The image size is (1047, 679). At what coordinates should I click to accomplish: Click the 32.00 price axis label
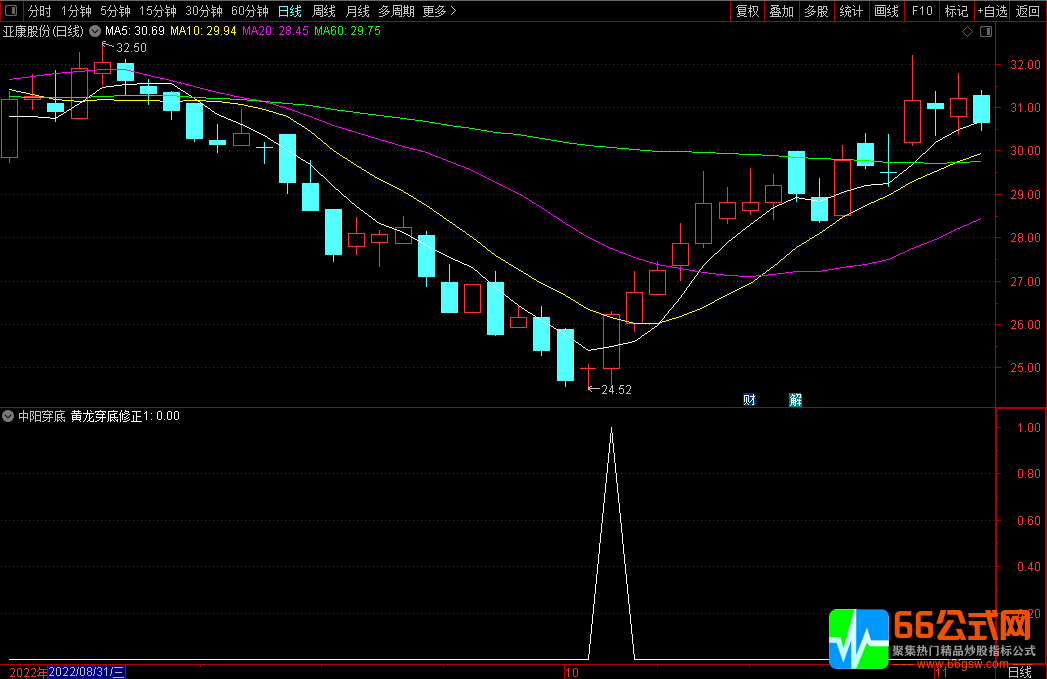(x=1025, y=65)
